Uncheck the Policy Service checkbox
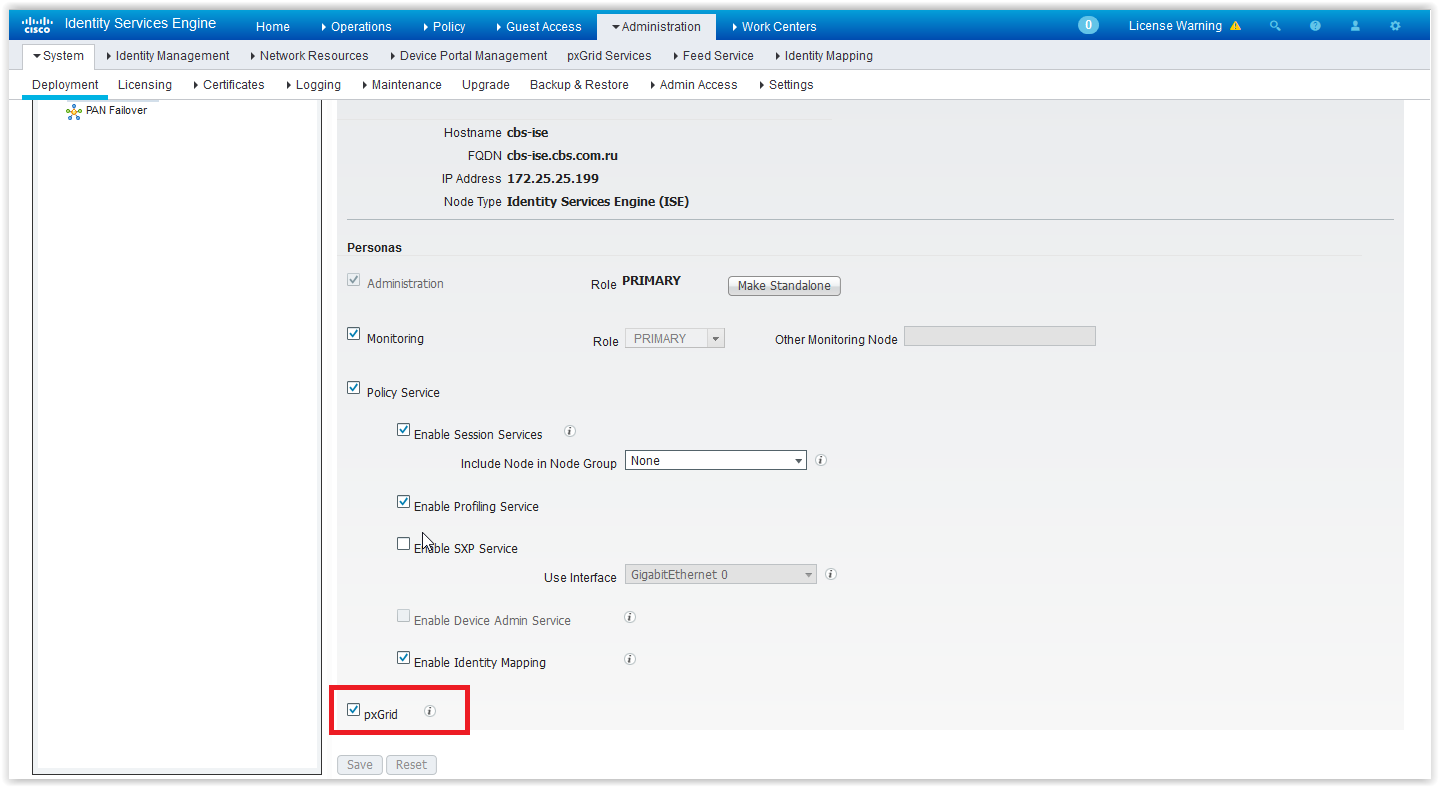This screenshot has height=787, width=1439. pyautogui.click(x=353, y=388)
